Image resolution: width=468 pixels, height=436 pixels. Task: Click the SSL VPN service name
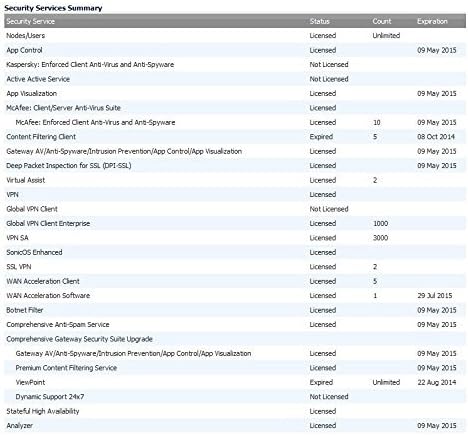click(19, 267)
